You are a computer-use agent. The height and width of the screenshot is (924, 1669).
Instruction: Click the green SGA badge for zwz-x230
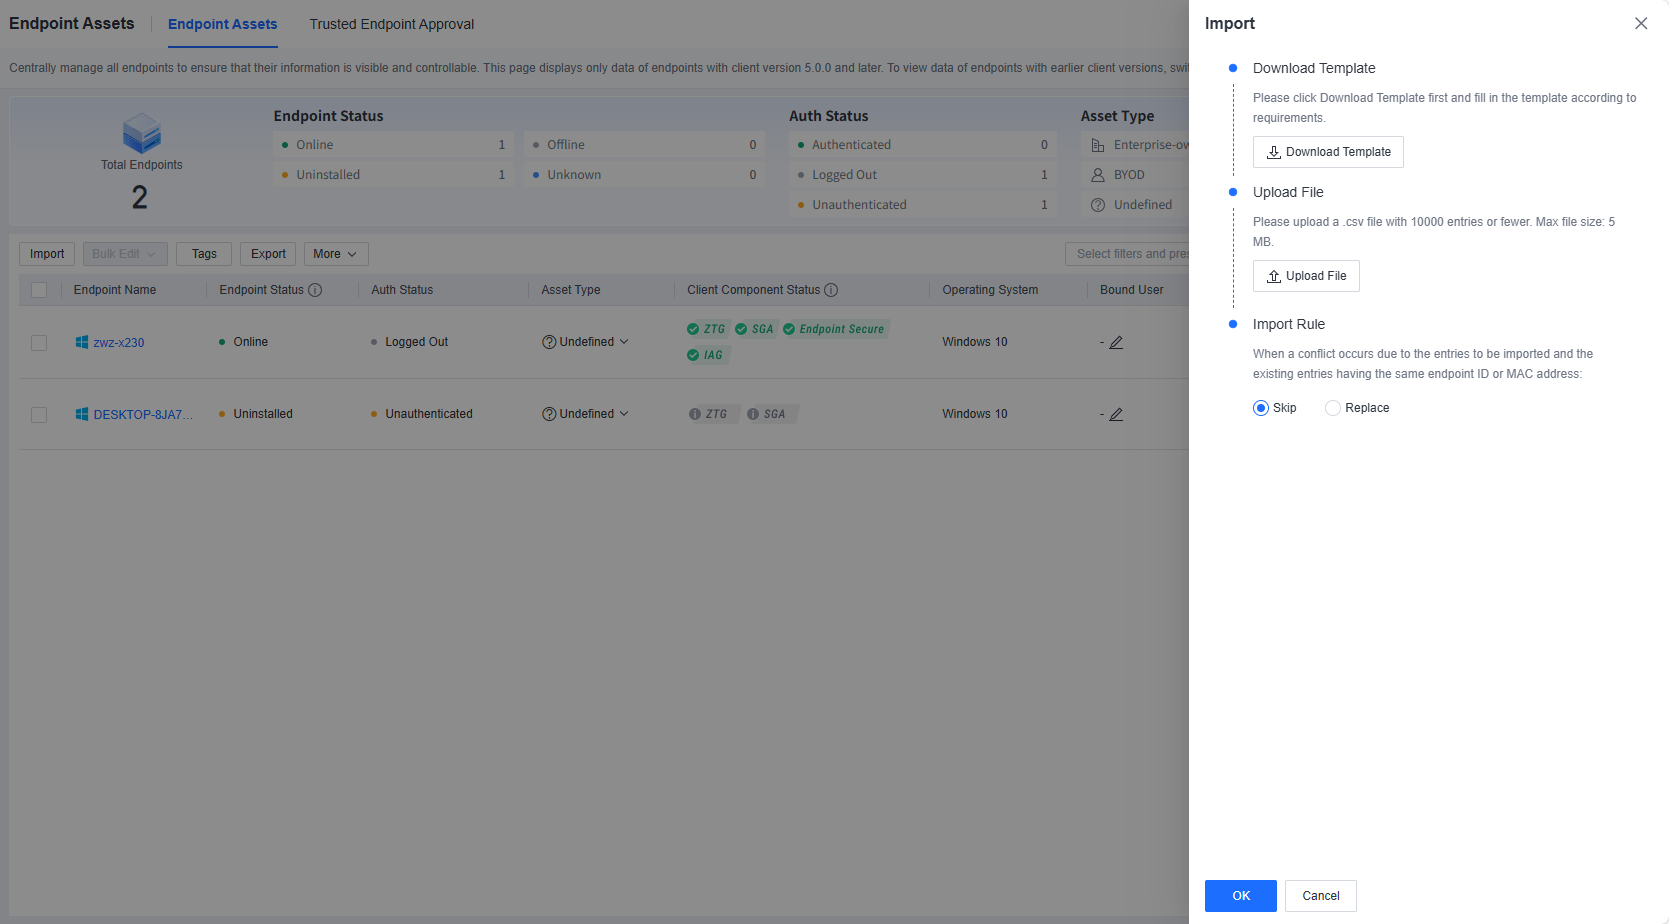pyautogui.click(x=754, y=329)
